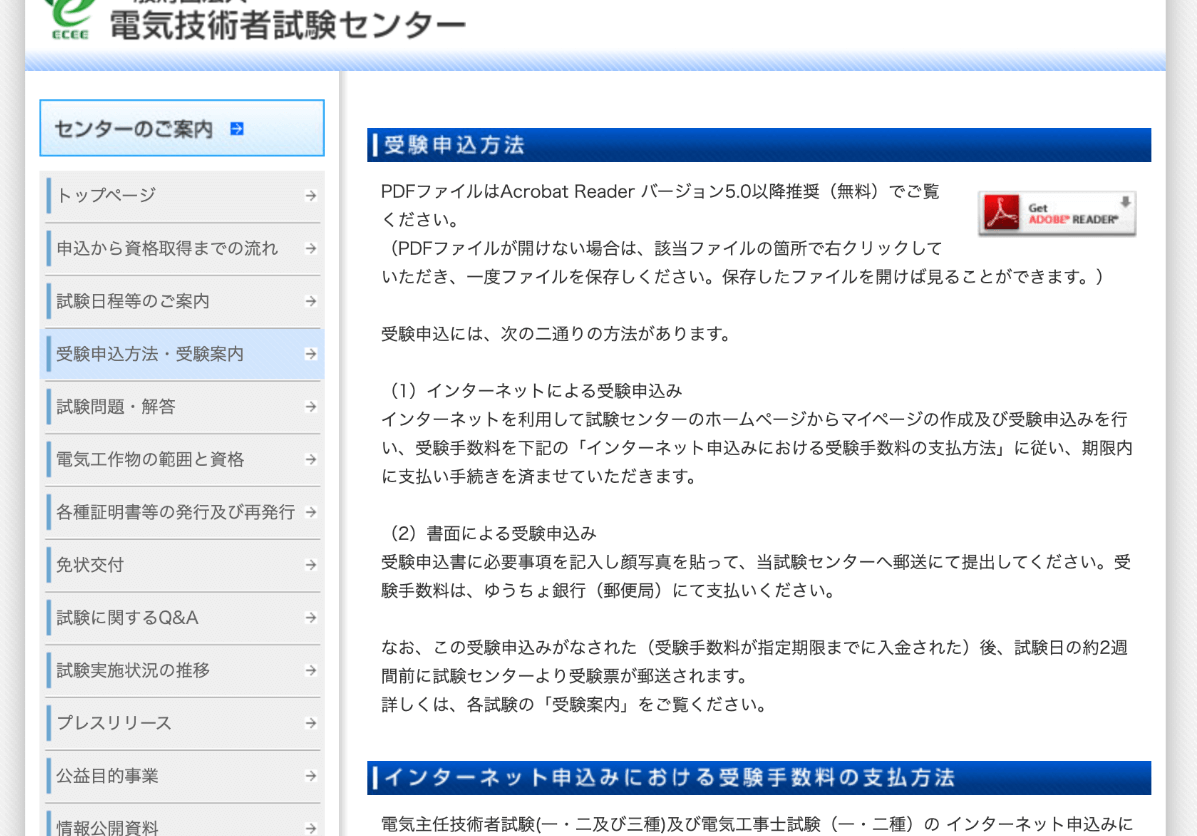Open 受験申込方法・受験案内 menu item

coord(183,353)
